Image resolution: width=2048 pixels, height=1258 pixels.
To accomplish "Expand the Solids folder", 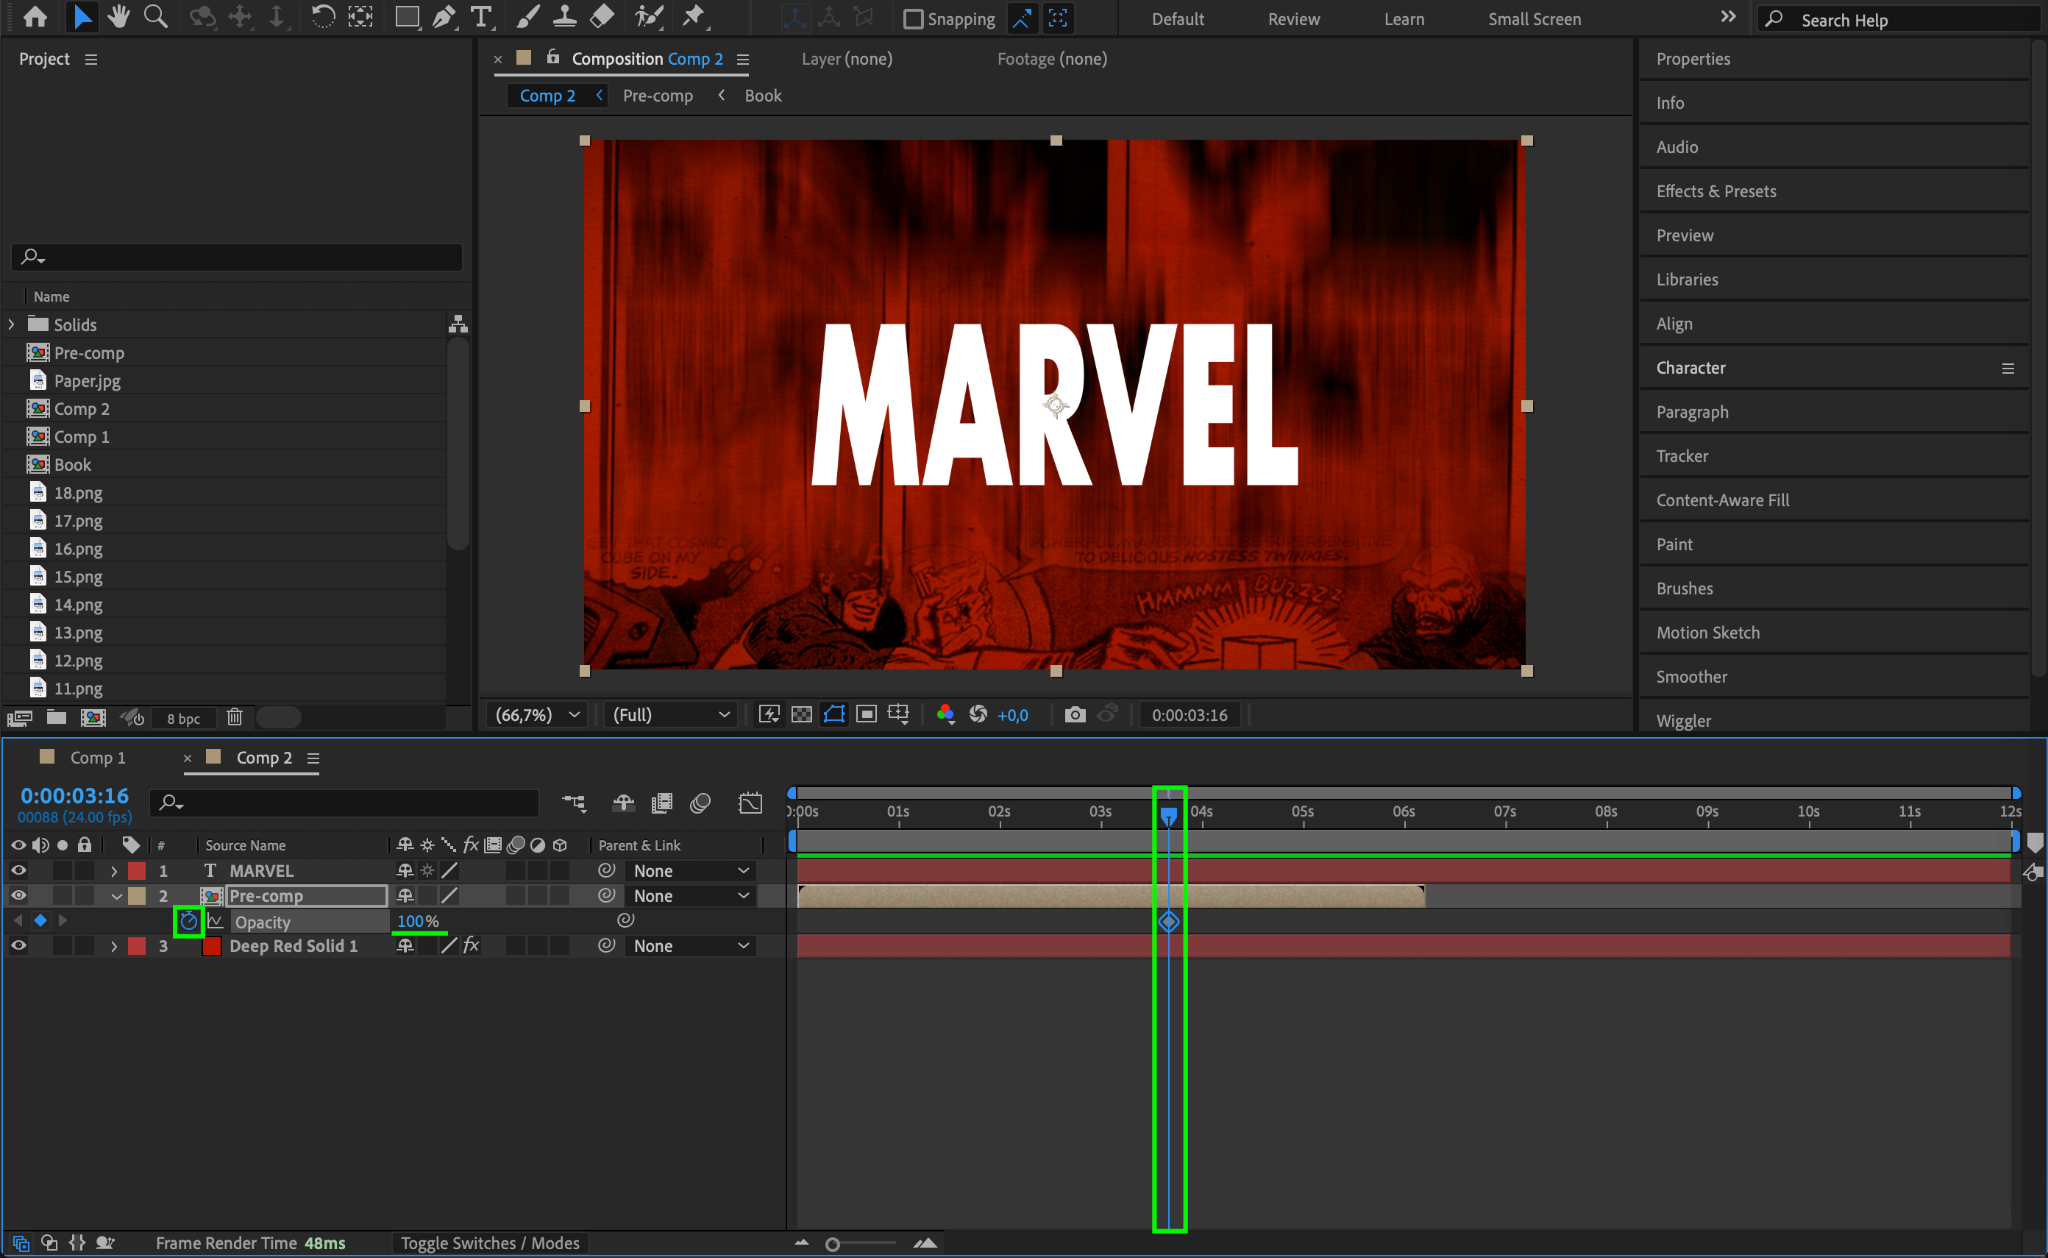I will pos(12,324).
